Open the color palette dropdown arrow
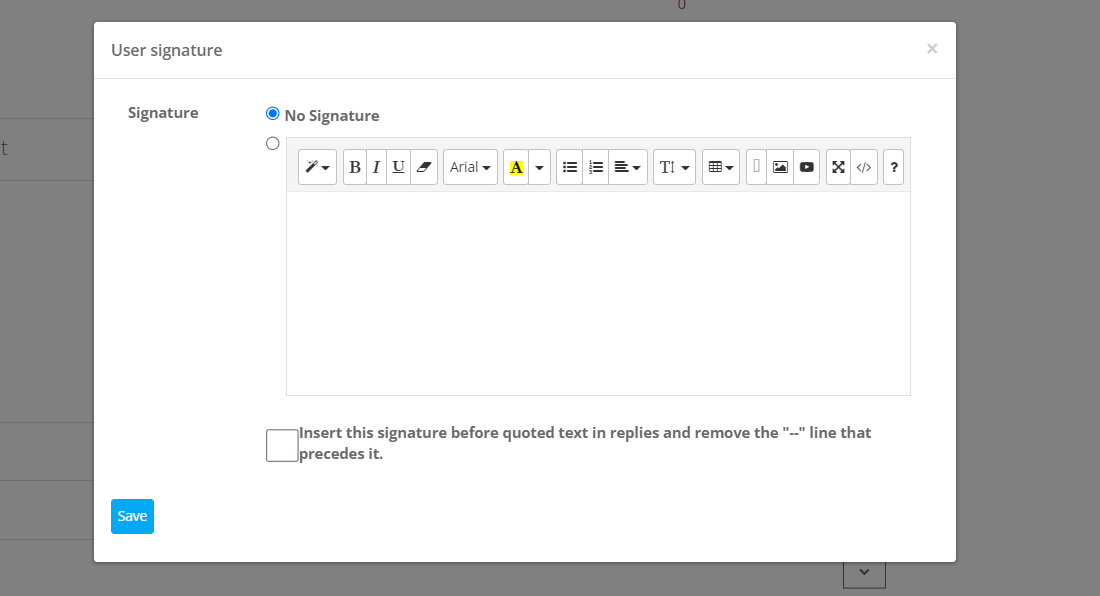 pos(539,167)
